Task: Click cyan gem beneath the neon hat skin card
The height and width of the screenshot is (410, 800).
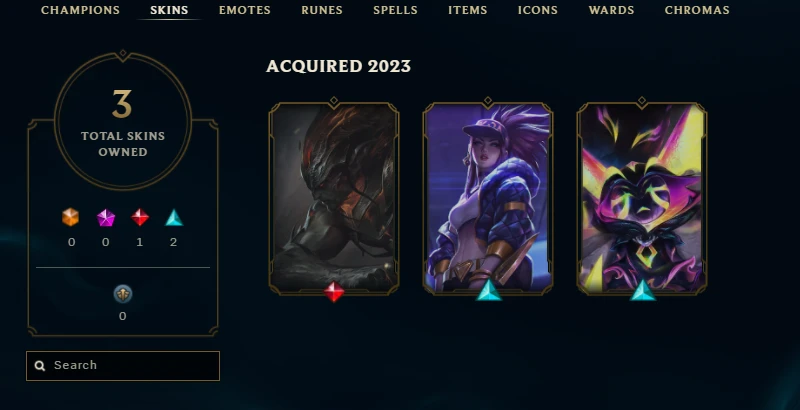Action: click(x=642, y=291)
